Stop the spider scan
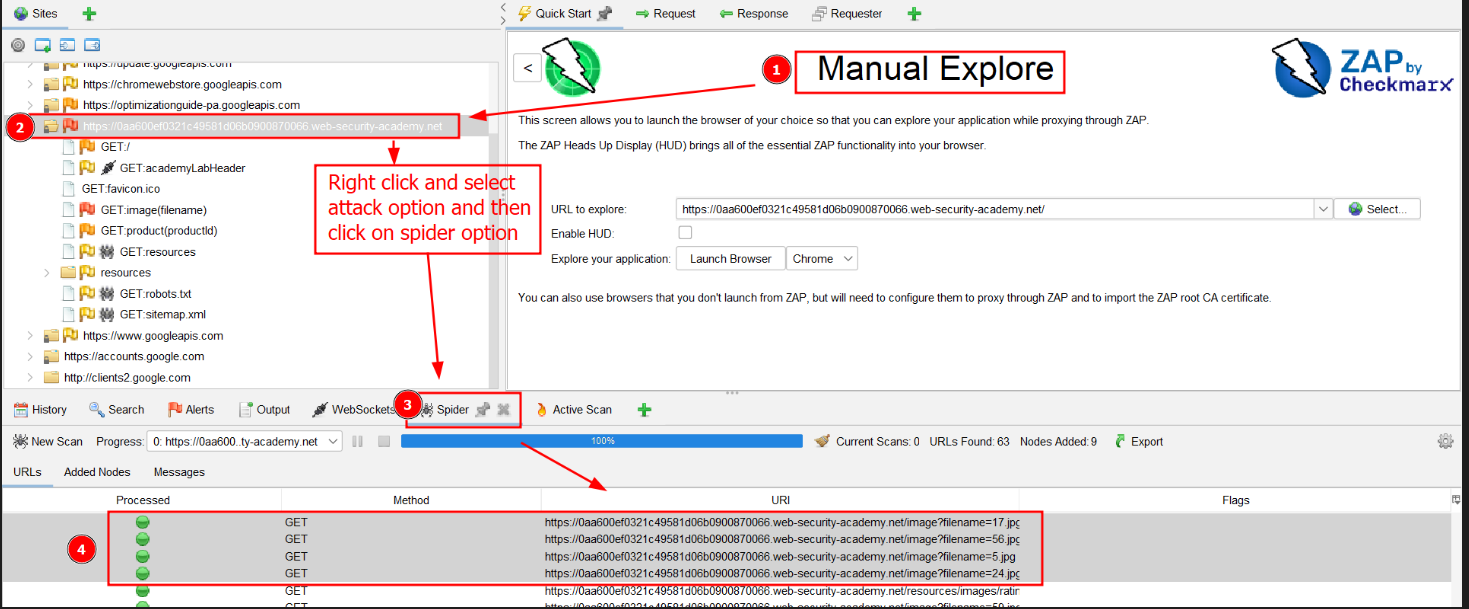 click(x=383, y=441)
